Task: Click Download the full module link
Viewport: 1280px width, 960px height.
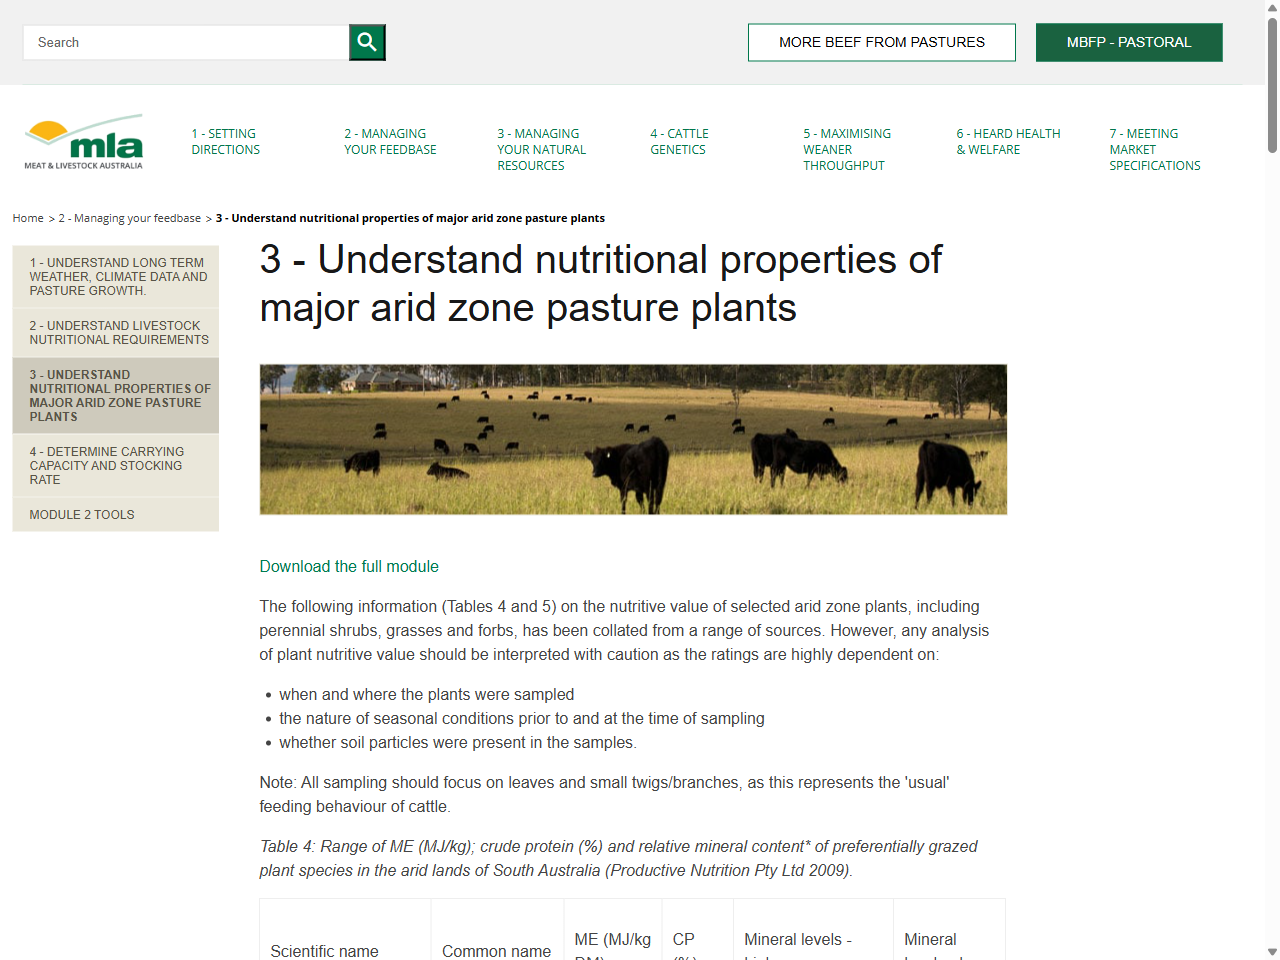Action: tap(348, 566)
